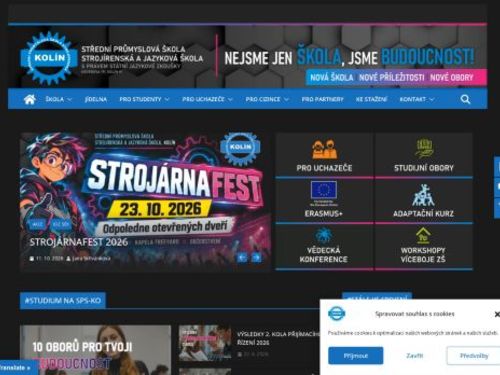The image size is (500, 375).
Task: Open the search magnifier icon
Action: (x=465, y=99)
